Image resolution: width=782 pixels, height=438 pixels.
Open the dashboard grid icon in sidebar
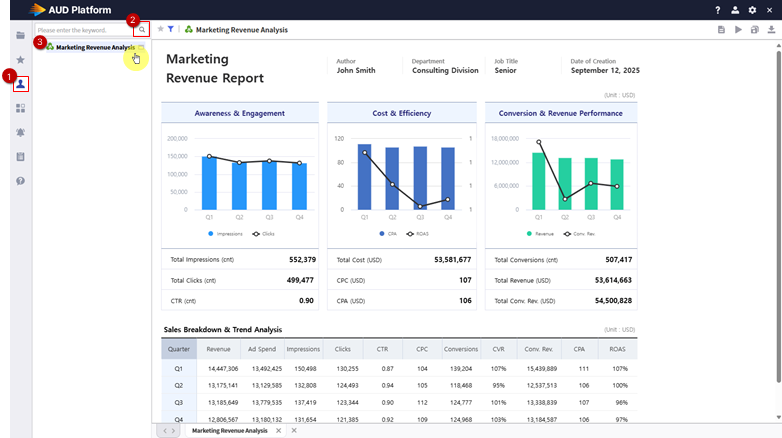20,108
